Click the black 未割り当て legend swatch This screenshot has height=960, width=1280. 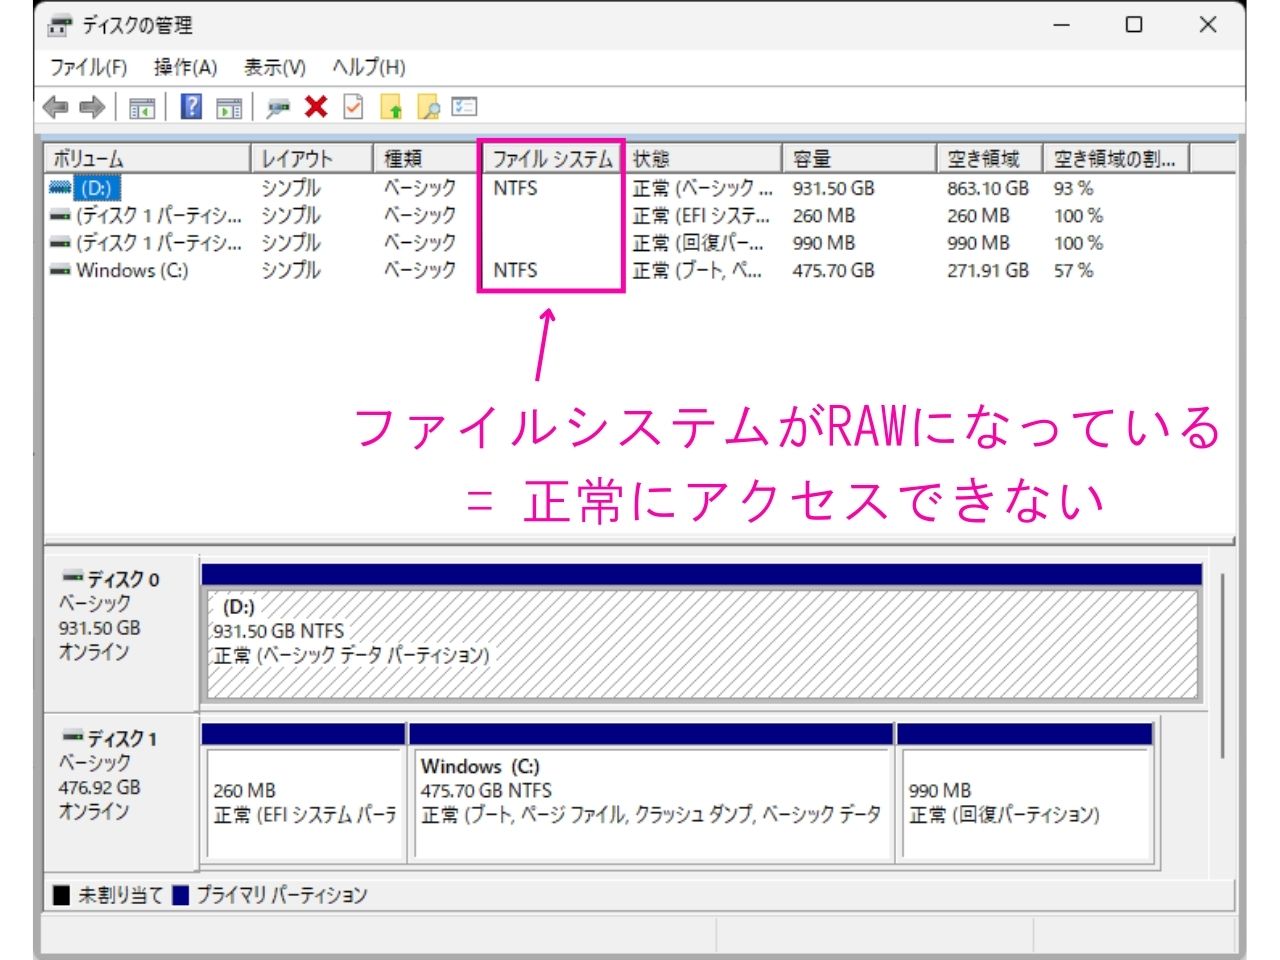(x=62, y=895)
